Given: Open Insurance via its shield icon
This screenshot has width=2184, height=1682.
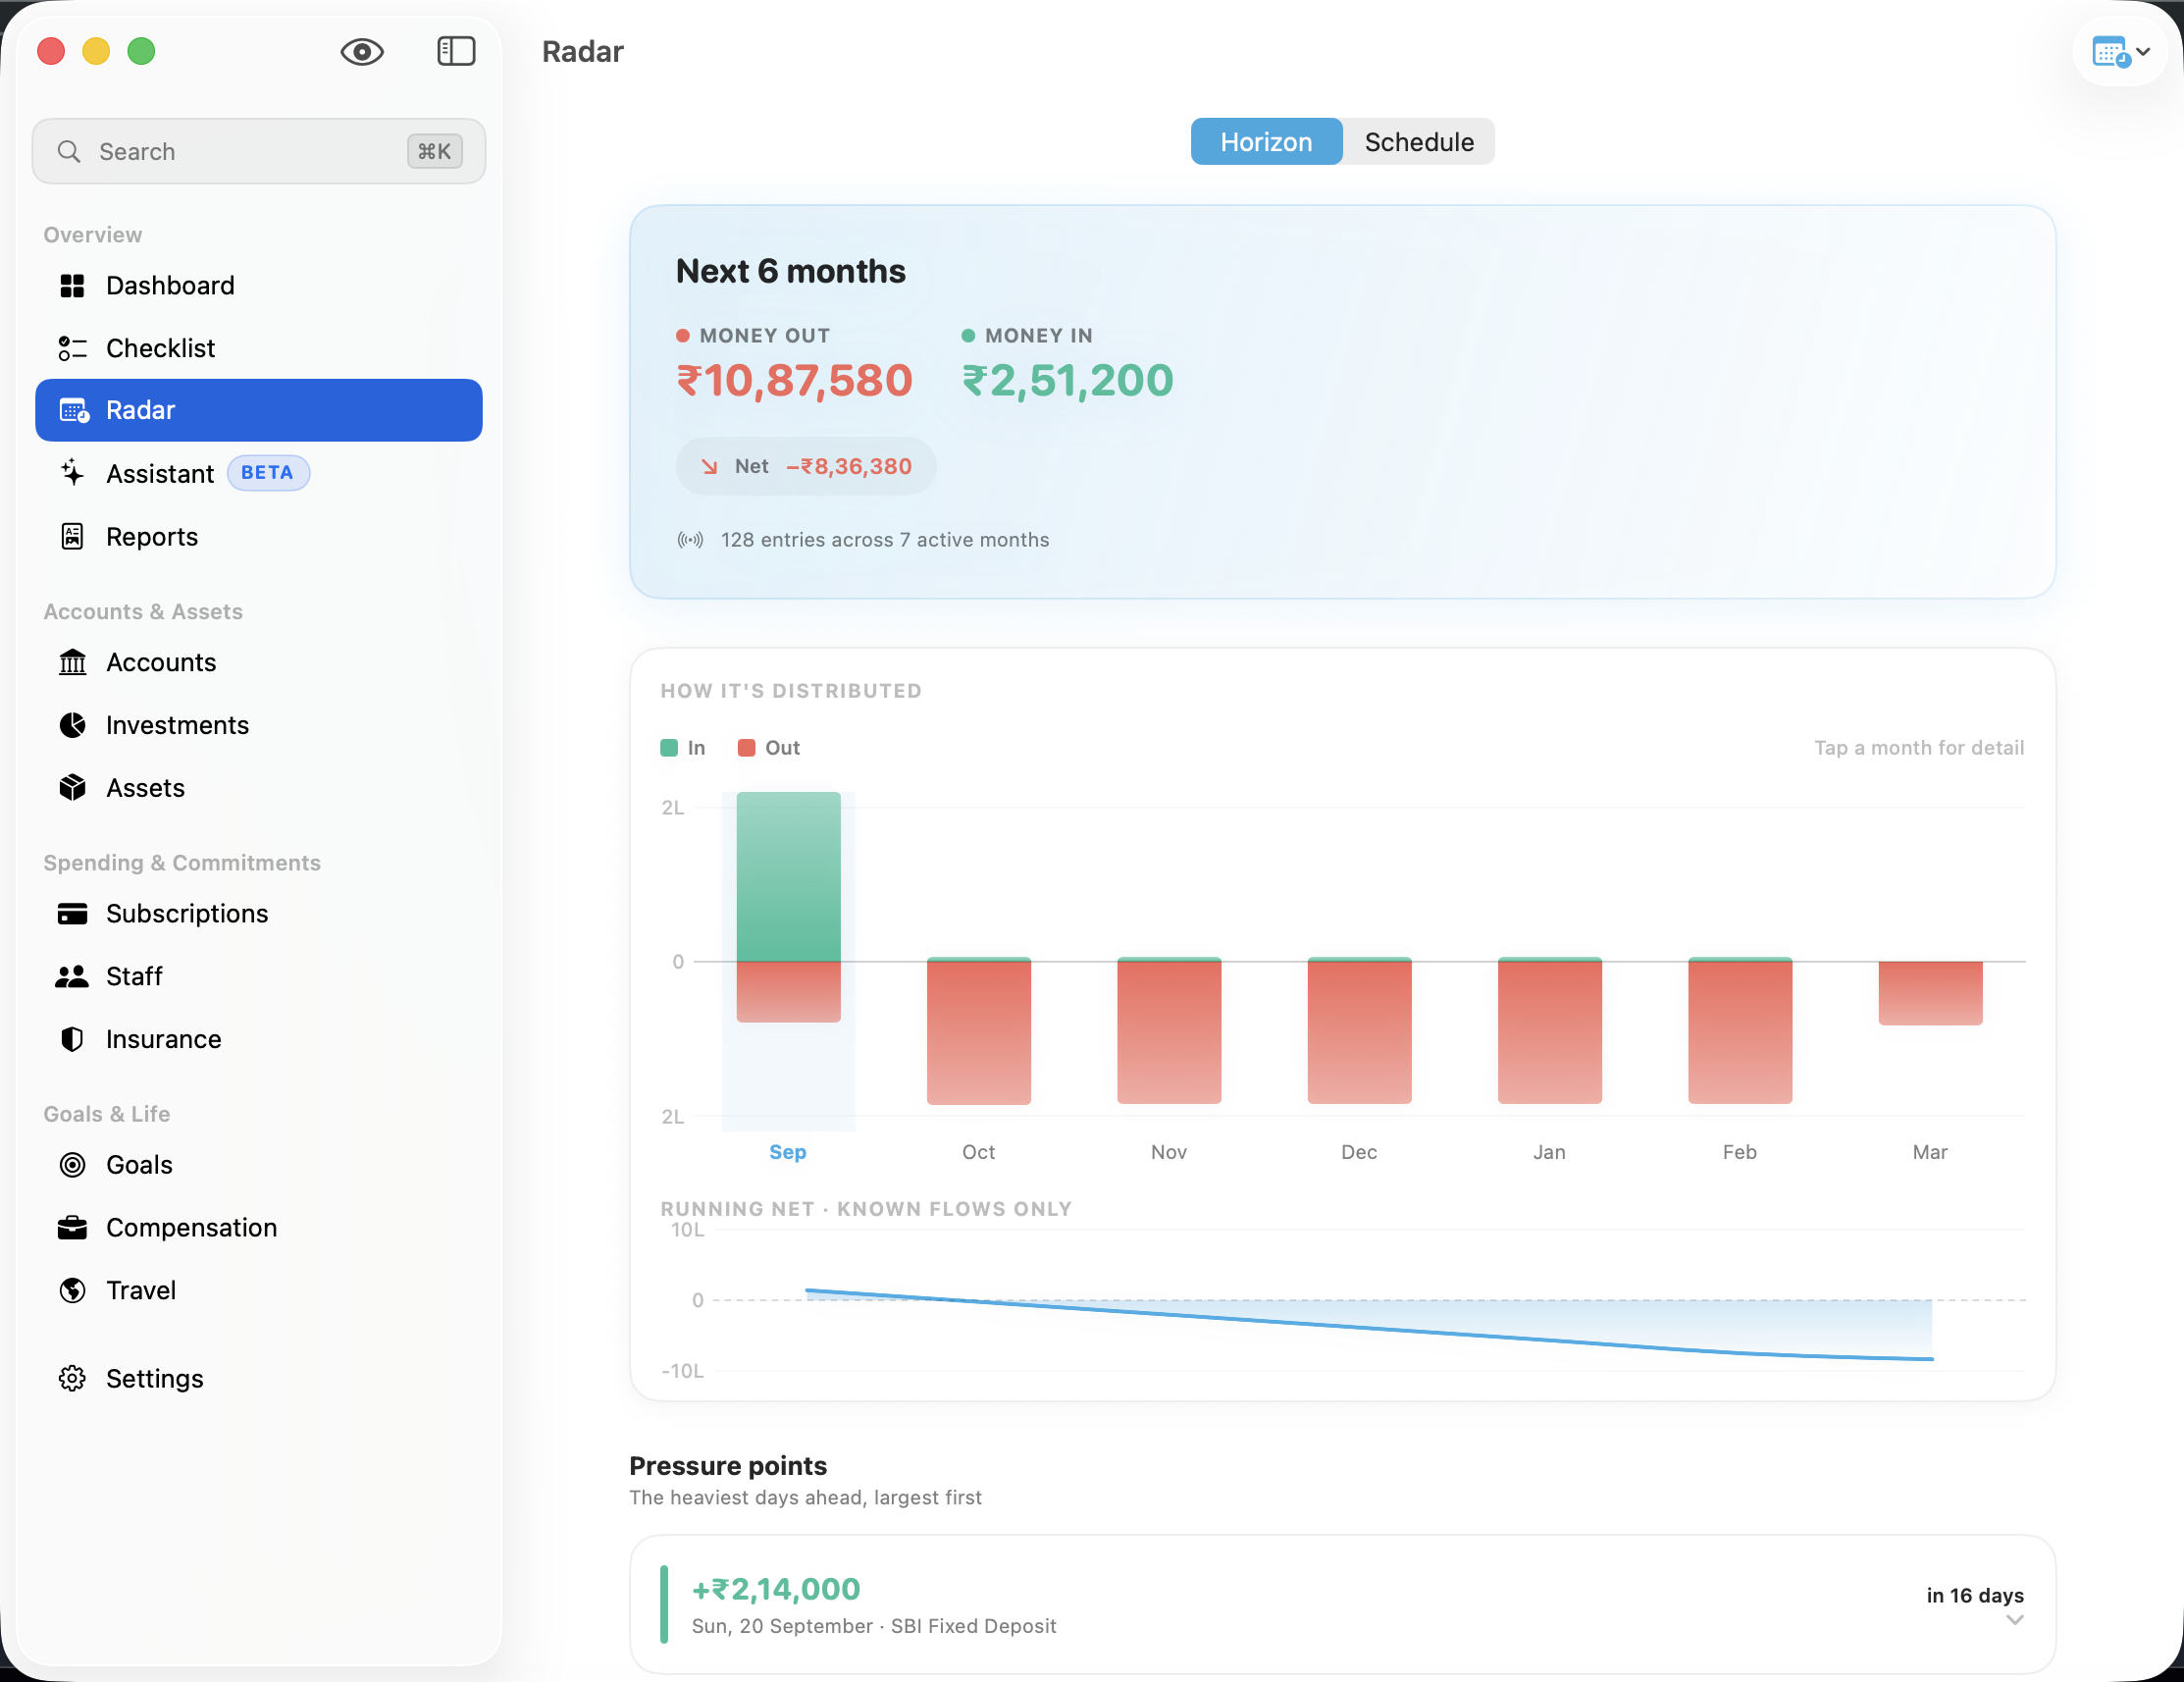Looking at the screenshot, I should [x=72, y=1040].
